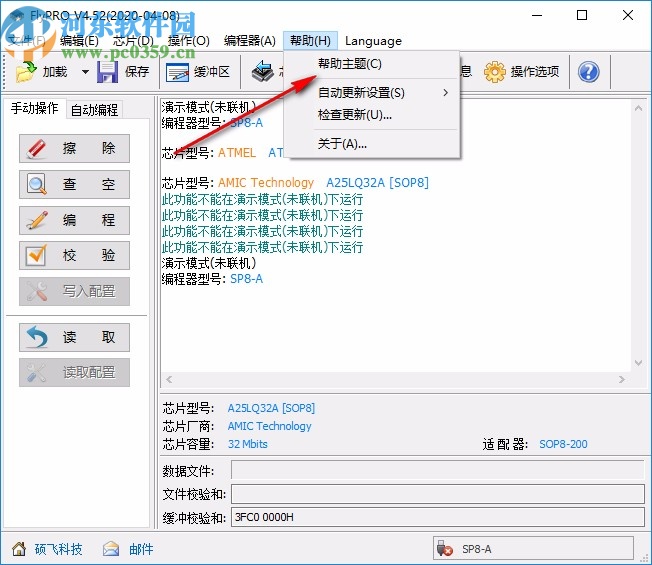This screenshot has height=565, width=652.
Task: Click the Data File (数据文件) field
Action: coord(437,470)
